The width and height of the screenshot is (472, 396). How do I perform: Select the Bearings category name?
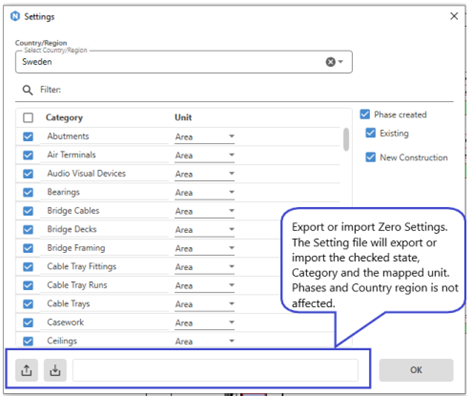(63, 192)
